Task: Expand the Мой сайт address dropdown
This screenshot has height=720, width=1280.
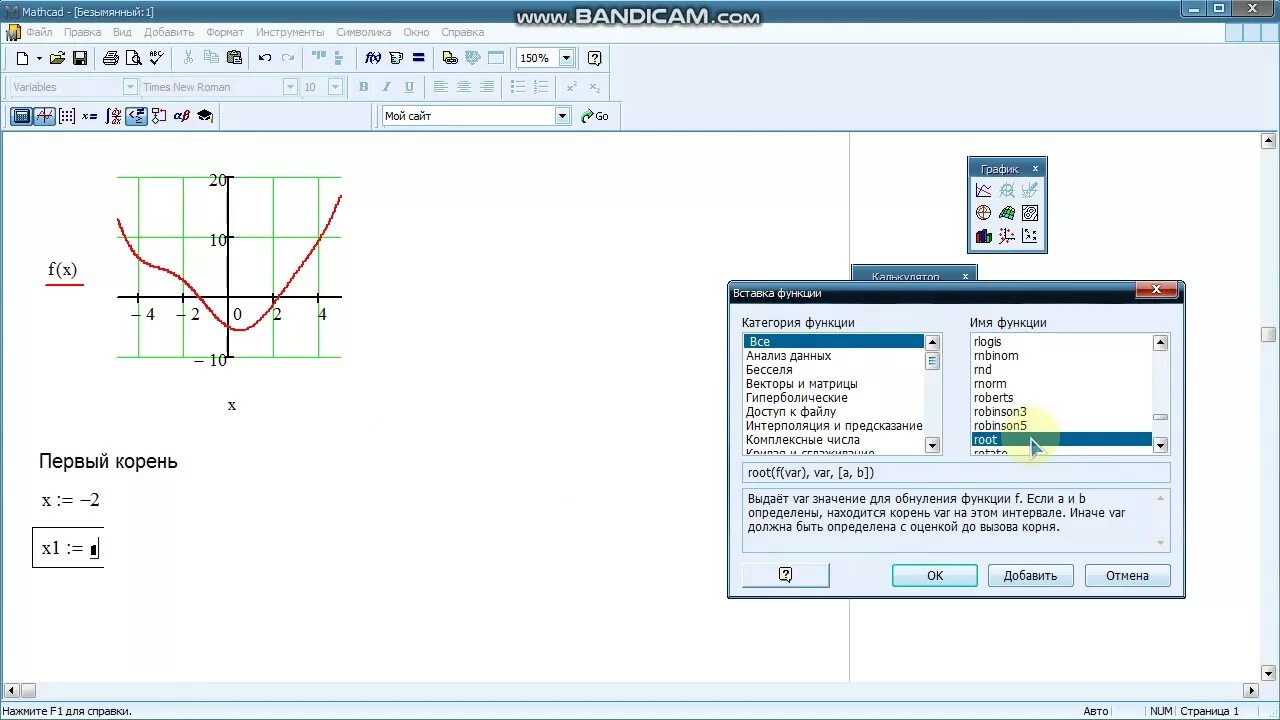Action: click(x=562, y=116)
